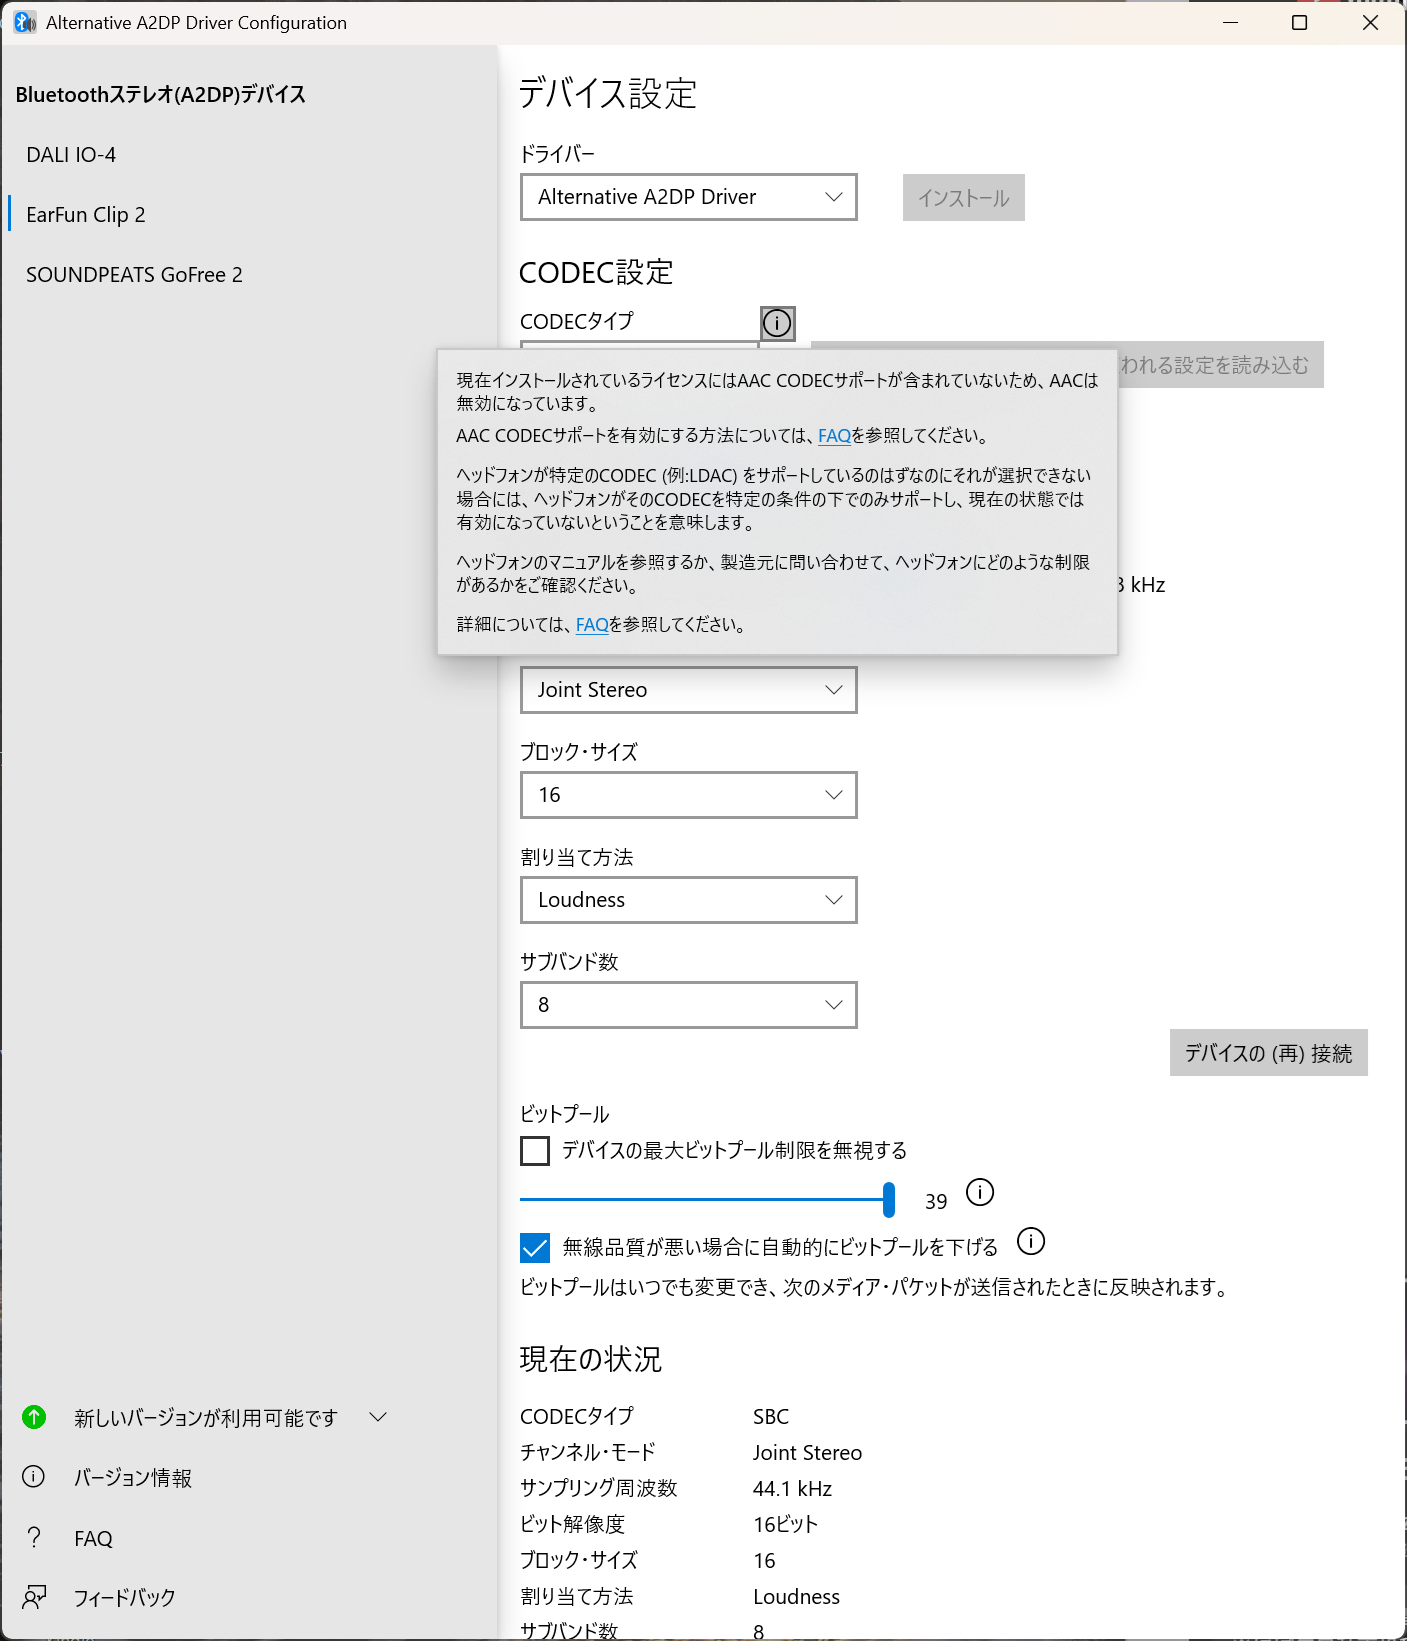
Task: Click the Bluetooth app icon in title bar
Action: pyautogui.click(x=25, y=22)
